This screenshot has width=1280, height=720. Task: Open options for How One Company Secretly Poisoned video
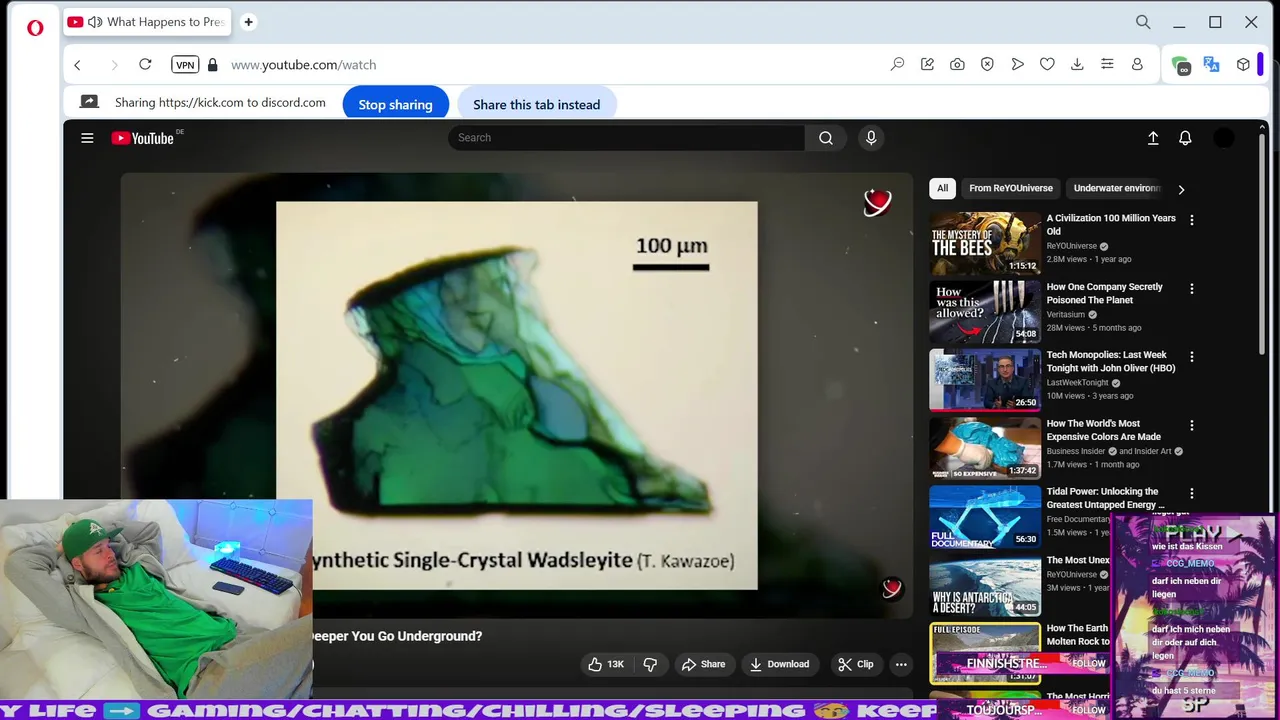1191,289
